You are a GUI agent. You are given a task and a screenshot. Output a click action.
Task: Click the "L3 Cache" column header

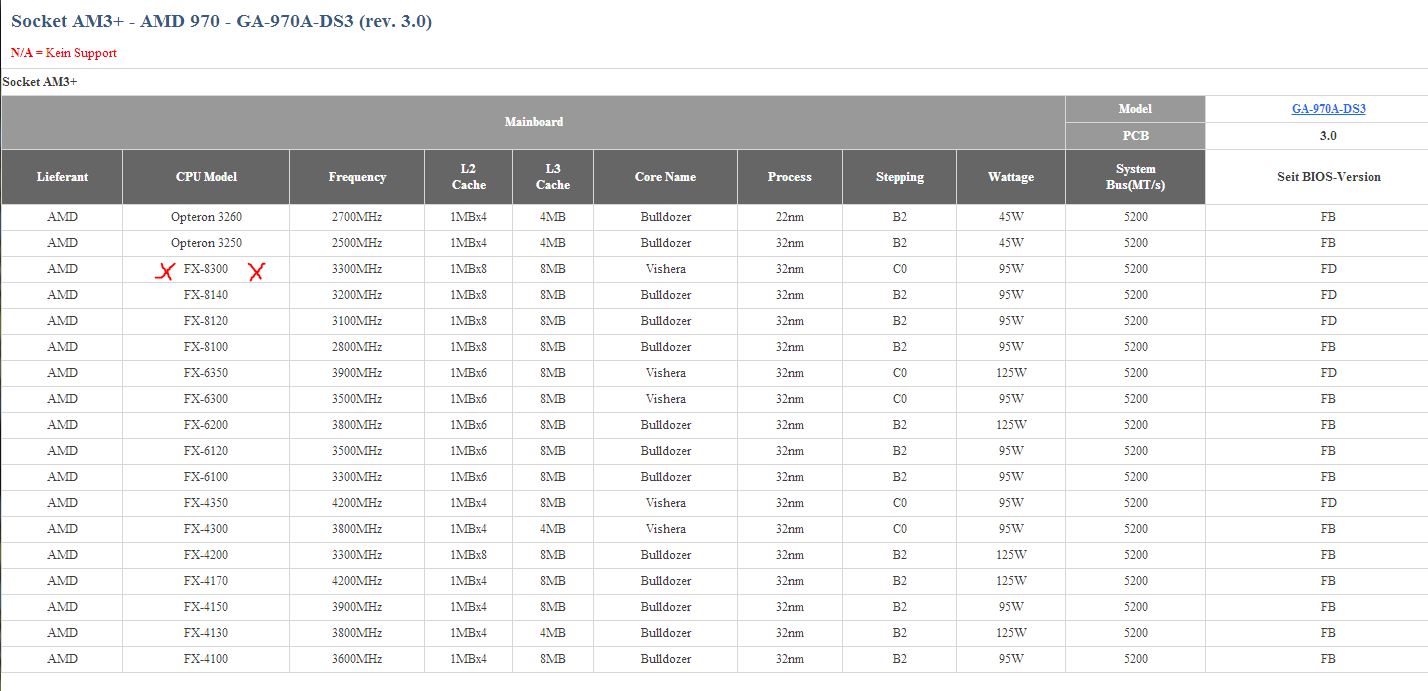553,177
